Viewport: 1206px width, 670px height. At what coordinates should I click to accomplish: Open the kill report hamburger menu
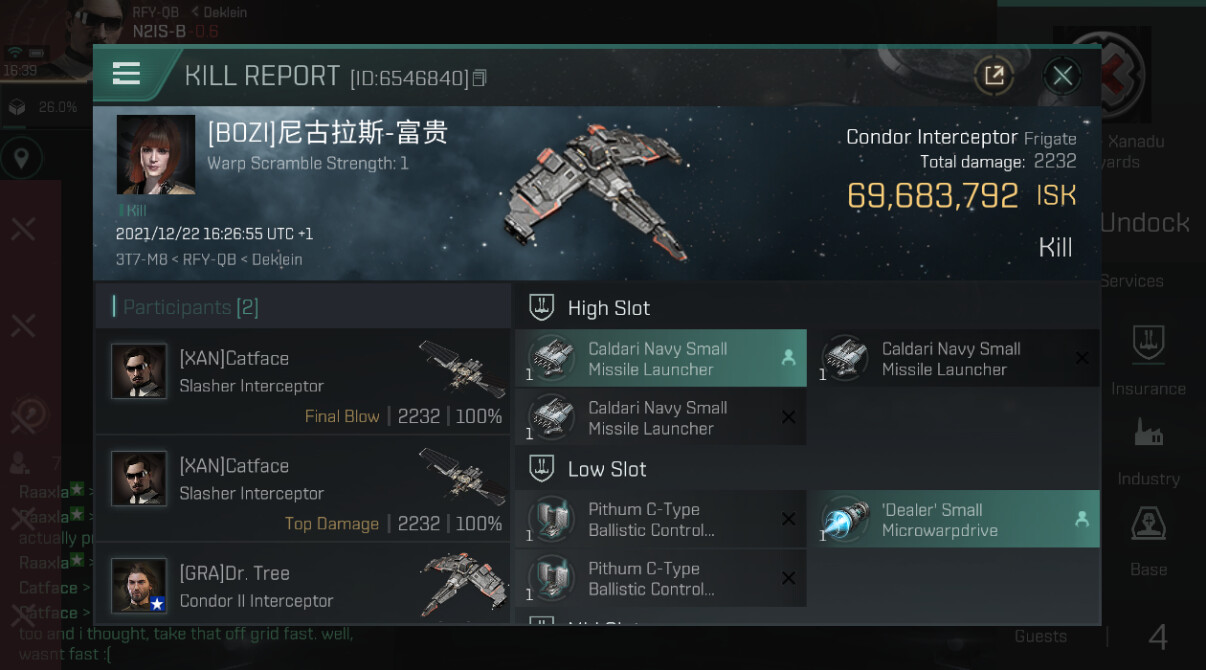tap(126, 74)
